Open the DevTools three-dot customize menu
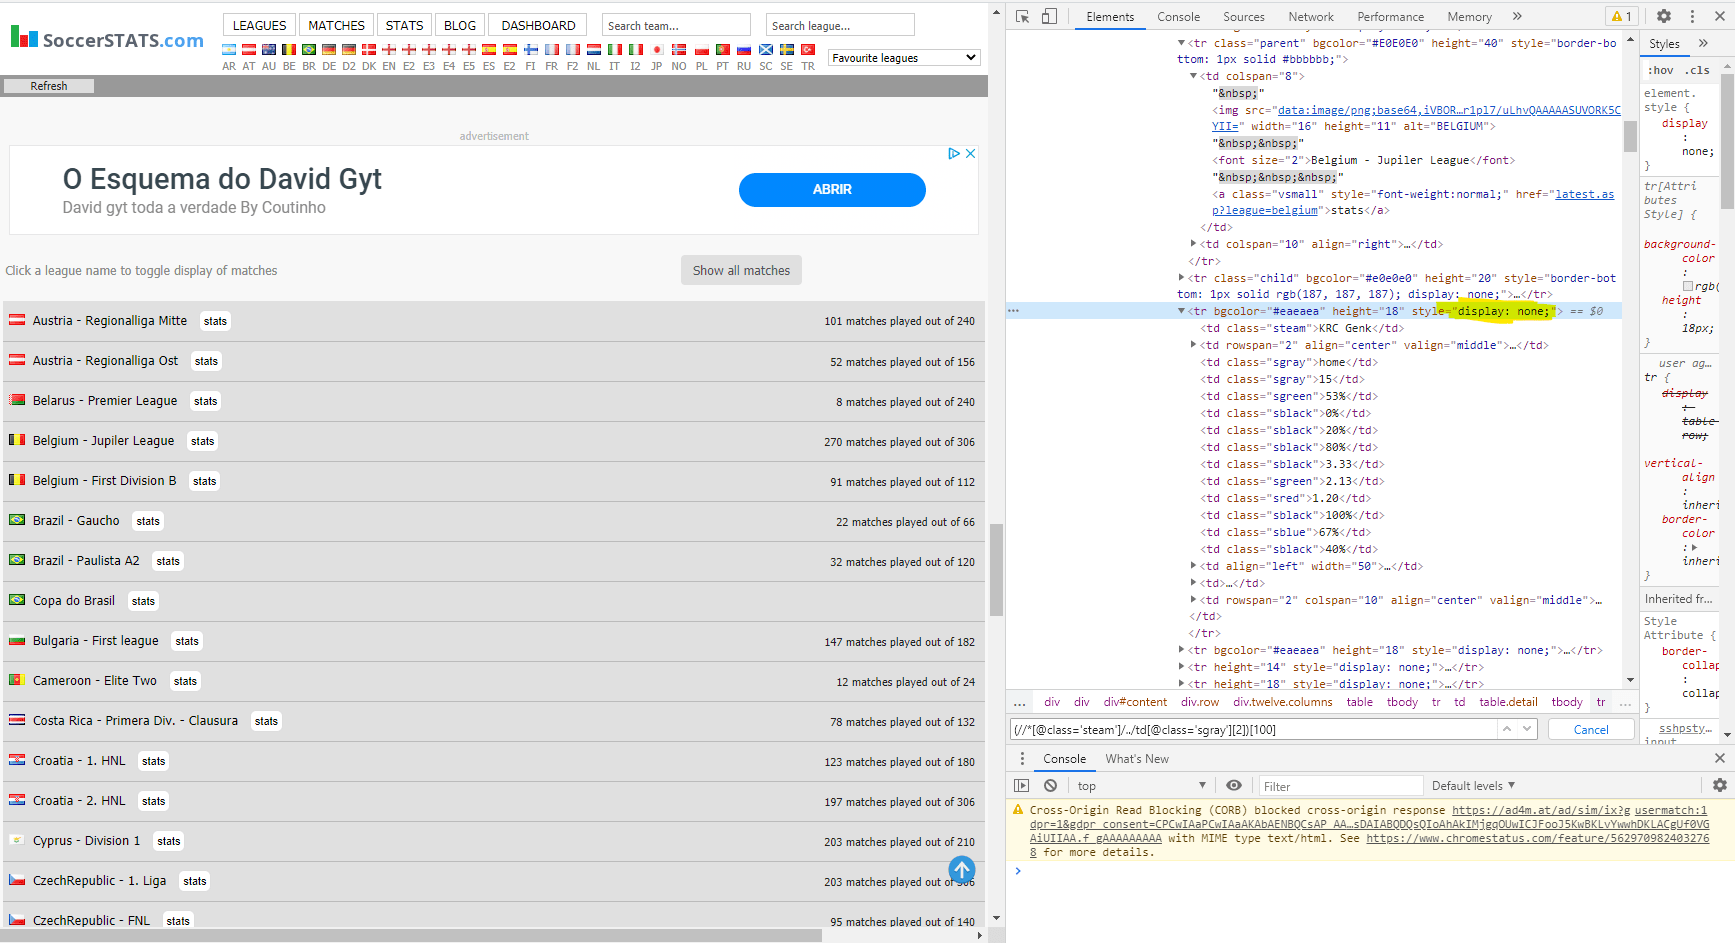Screen dimensions: 1735x943 1691,16
